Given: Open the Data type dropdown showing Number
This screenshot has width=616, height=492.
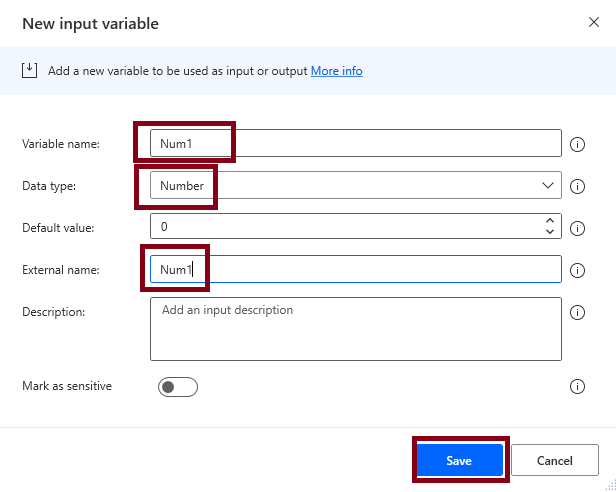Looking at the screenshot, I should coord(355,186).
